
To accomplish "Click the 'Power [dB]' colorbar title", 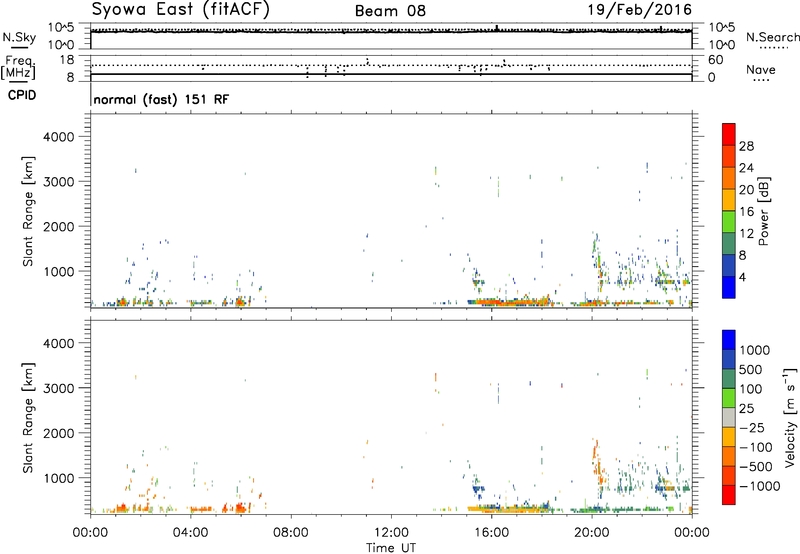I will [763, 211].
